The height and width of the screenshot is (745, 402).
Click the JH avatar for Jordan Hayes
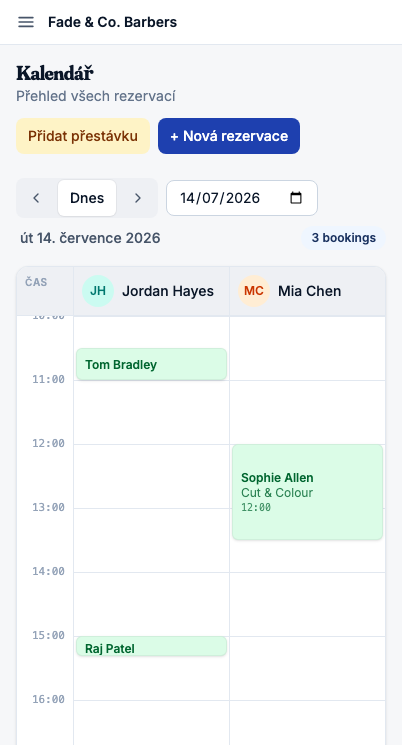coord(98,291)
